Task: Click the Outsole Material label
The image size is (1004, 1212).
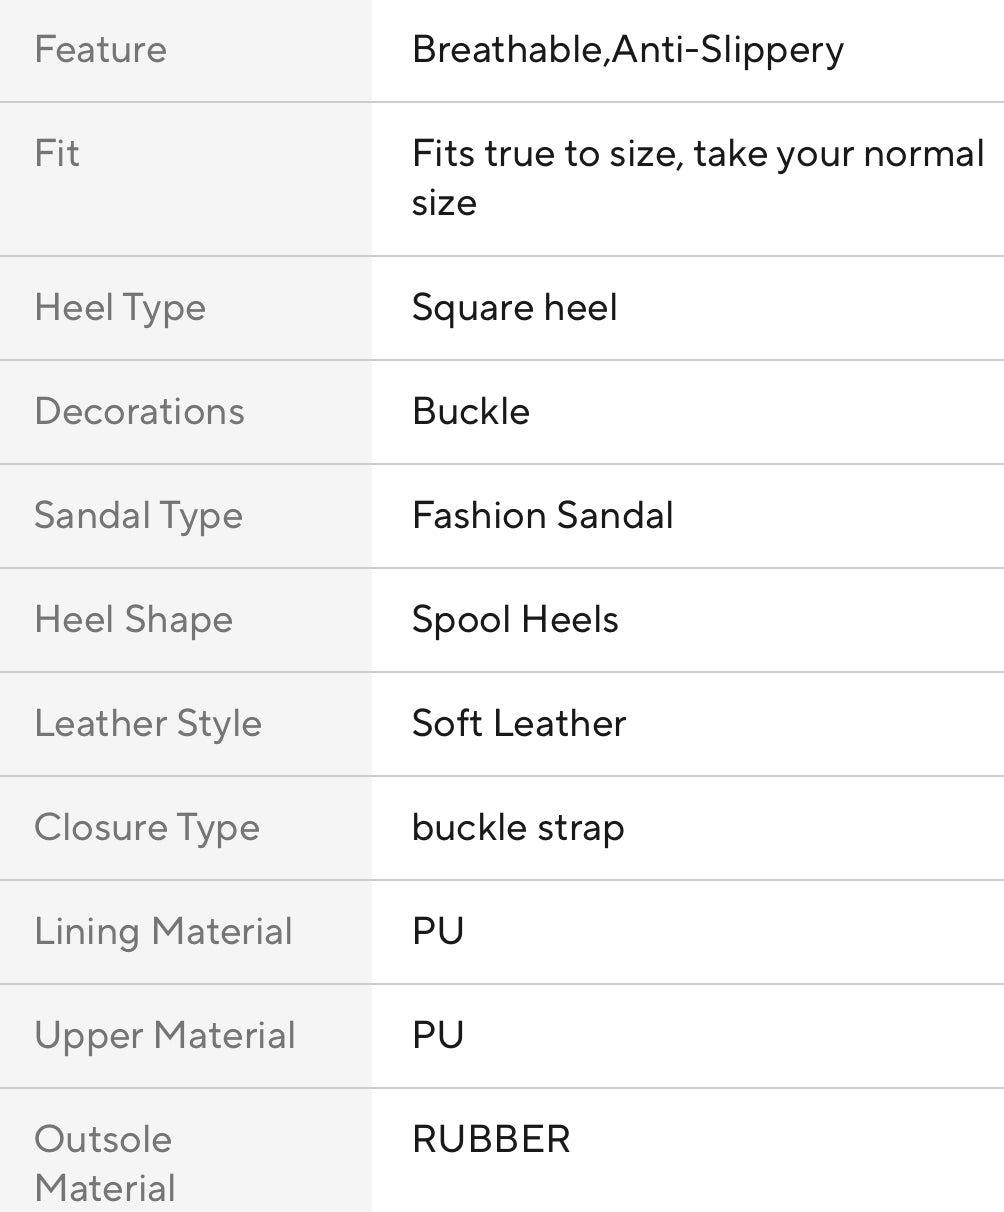Action: [104, 1163]
